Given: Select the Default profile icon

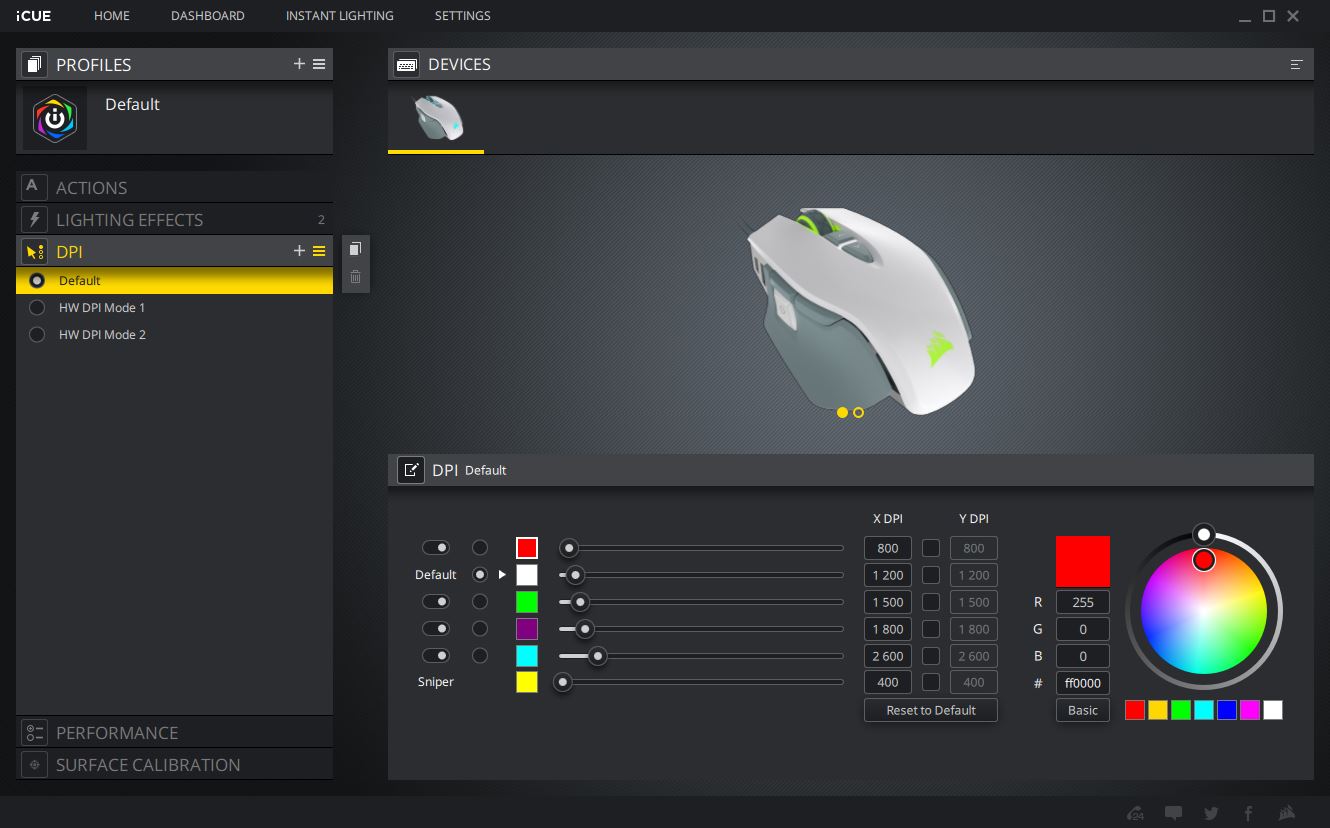Looking at the screenshot, I should [x=55, y=118].
